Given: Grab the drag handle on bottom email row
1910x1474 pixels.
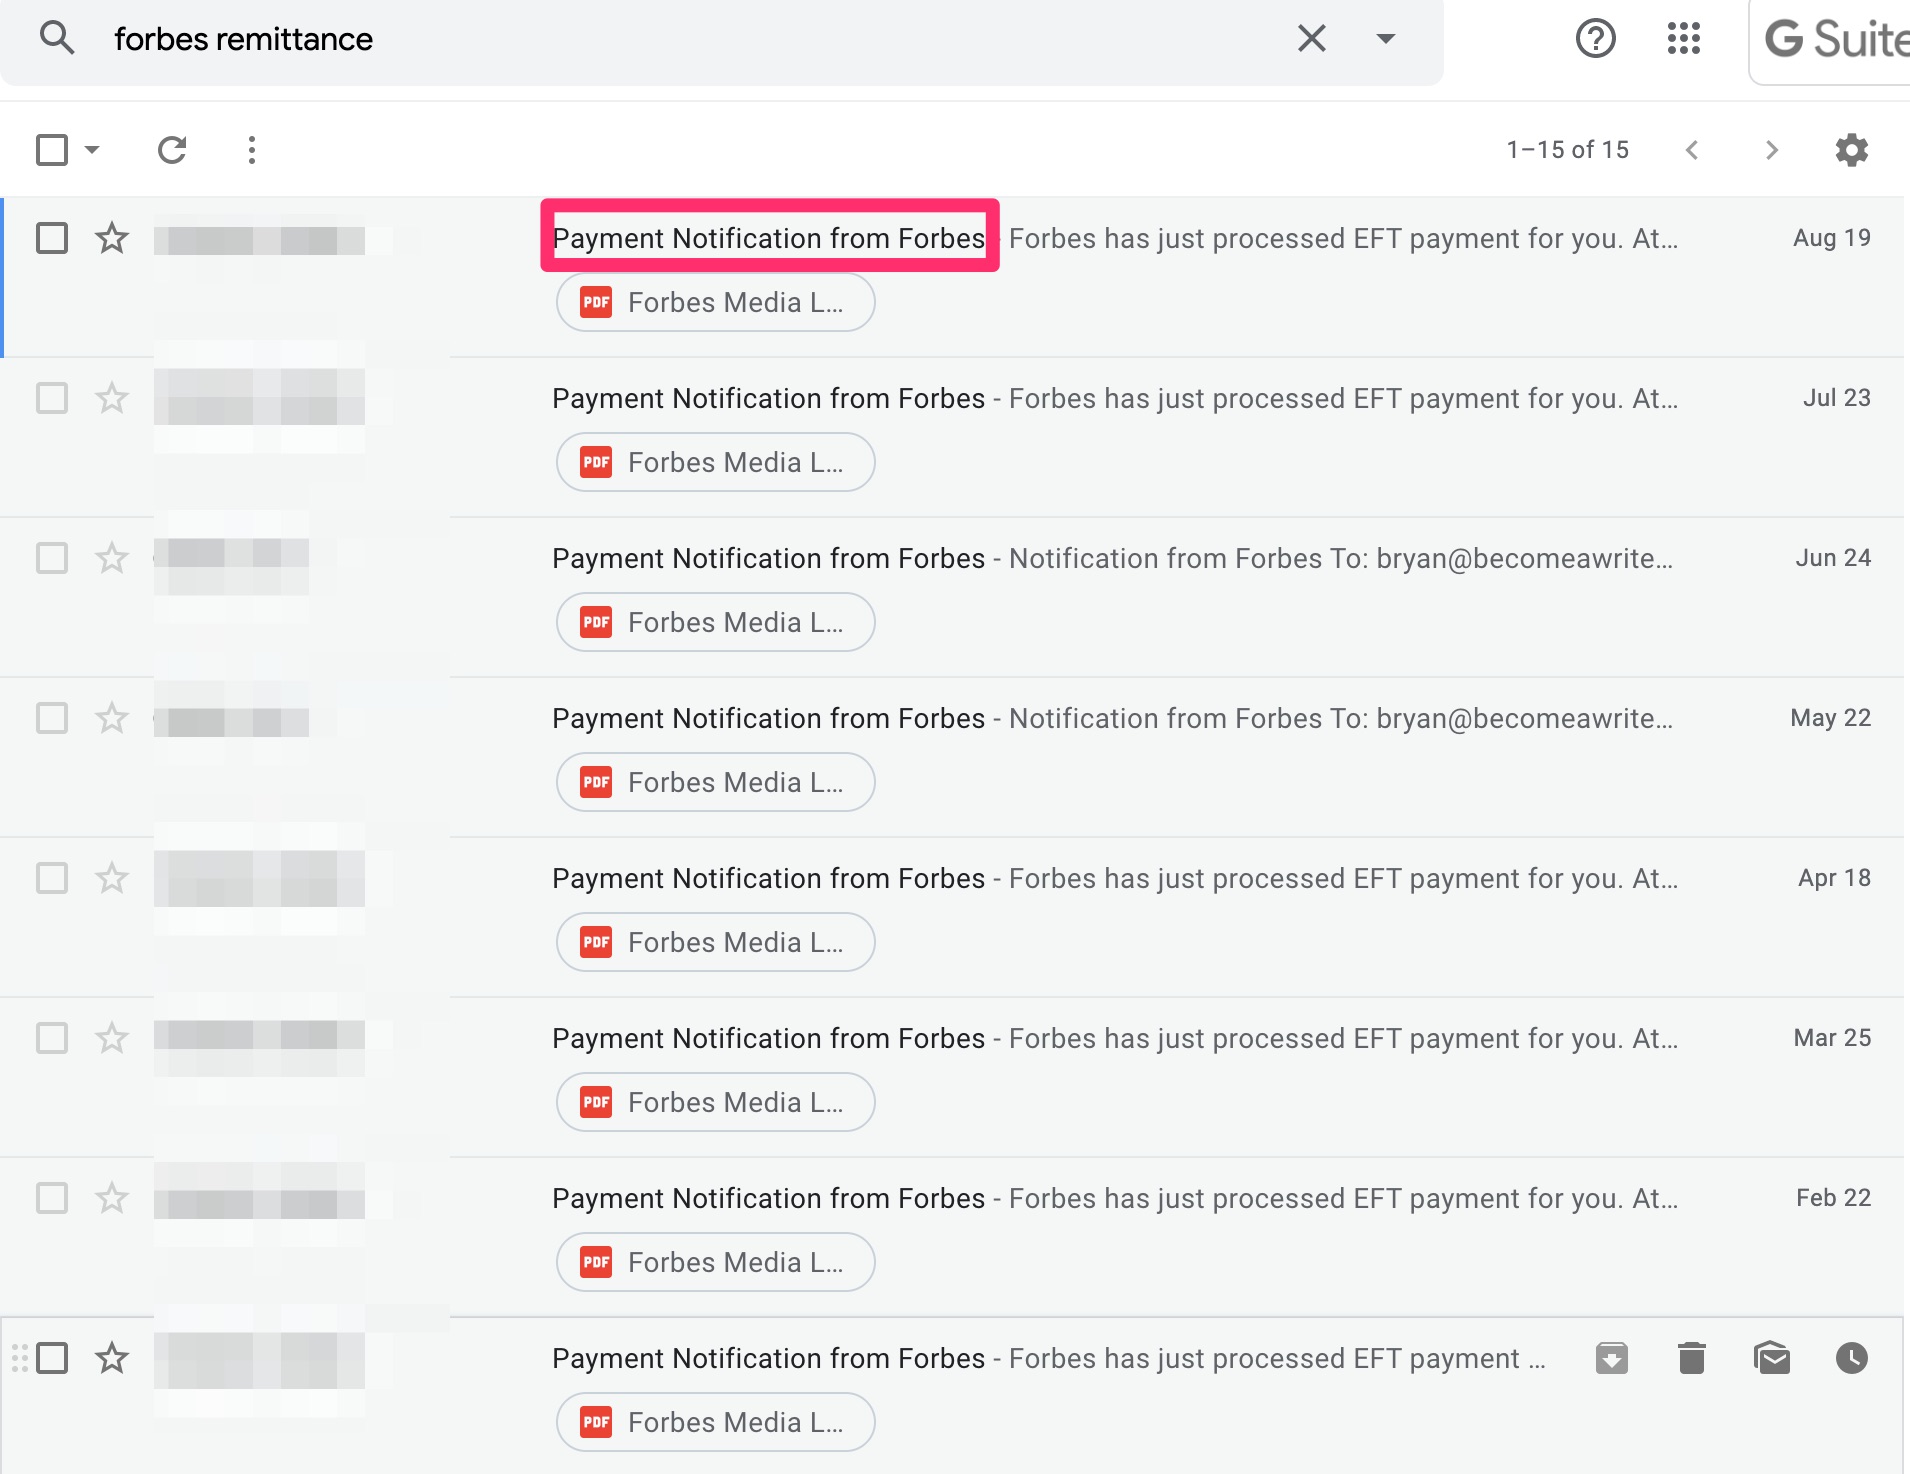Looking at the screenshot, I should (19, 1358).
